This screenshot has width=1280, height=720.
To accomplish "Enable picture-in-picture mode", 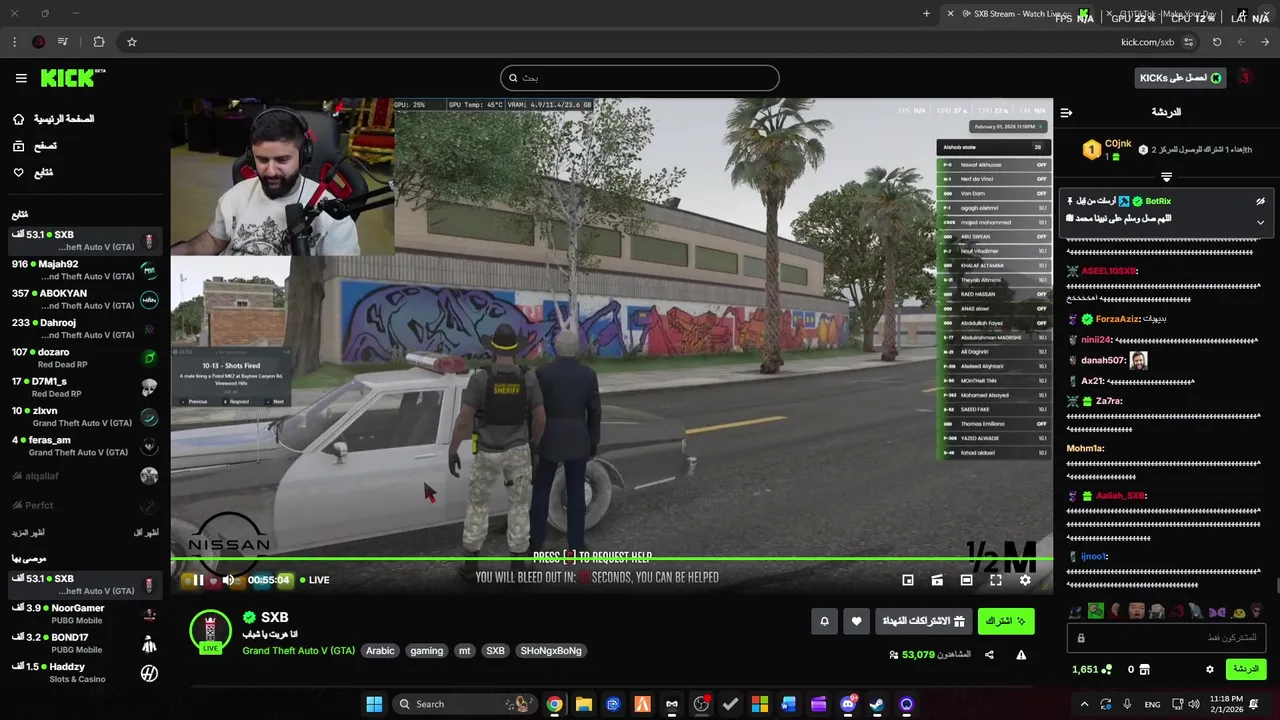I will point(908,580).
